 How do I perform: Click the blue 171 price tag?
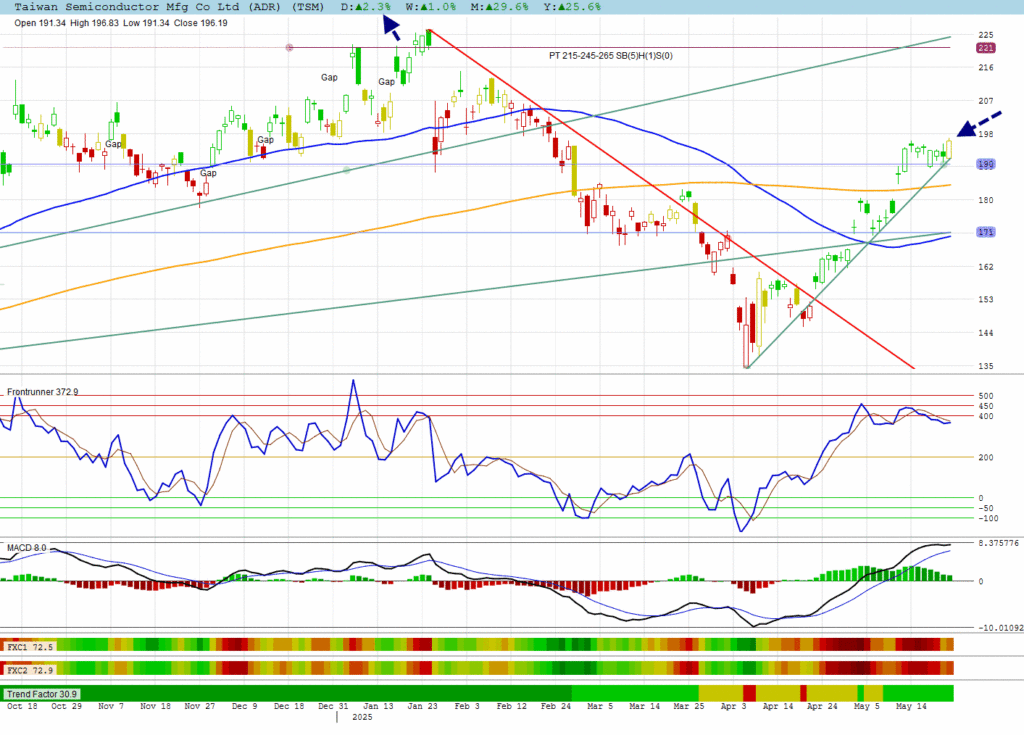click(985, 232)
